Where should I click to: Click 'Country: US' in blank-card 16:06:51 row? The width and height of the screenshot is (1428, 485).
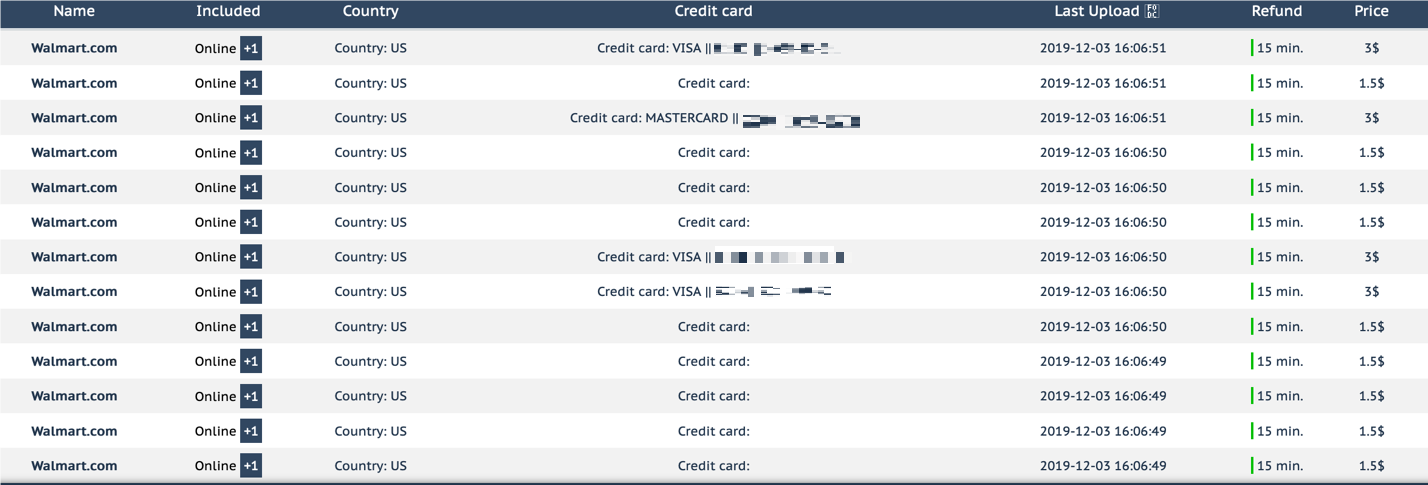370,83
